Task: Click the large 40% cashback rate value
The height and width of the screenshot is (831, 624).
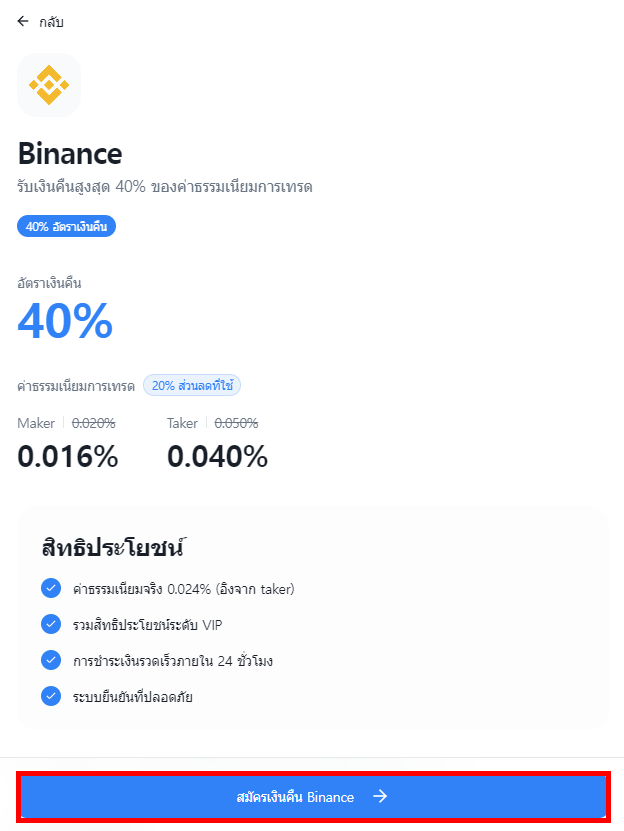Action: coord(66,321)
